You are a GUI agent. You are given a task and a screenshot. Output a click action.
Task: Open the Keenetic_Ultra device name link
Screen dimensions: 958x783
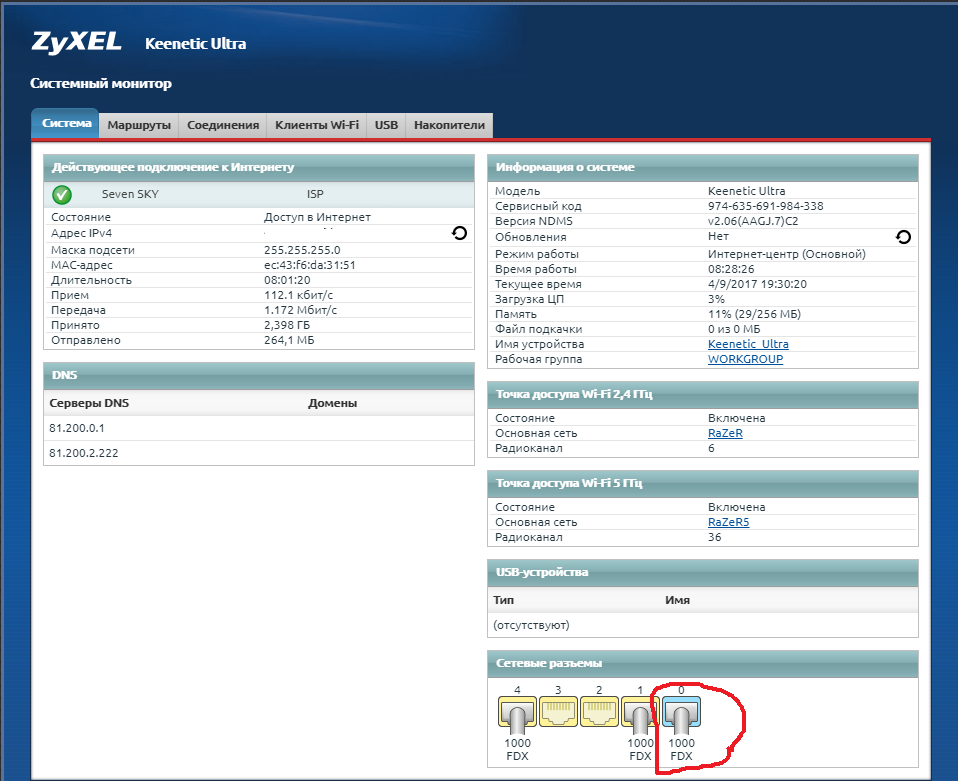748,344
